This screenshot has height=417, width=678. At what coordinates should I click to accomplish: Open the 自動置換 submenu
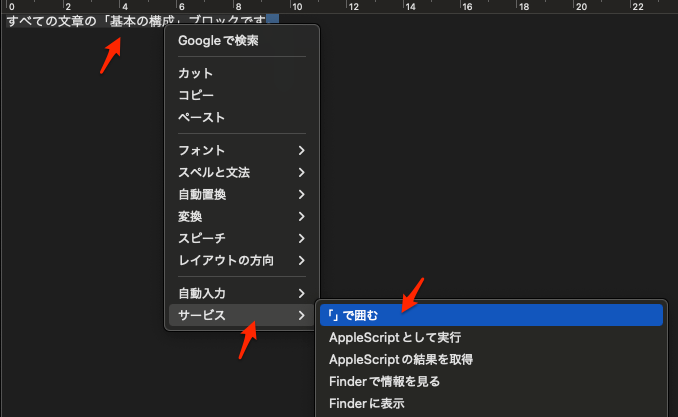tap(242, 195)
